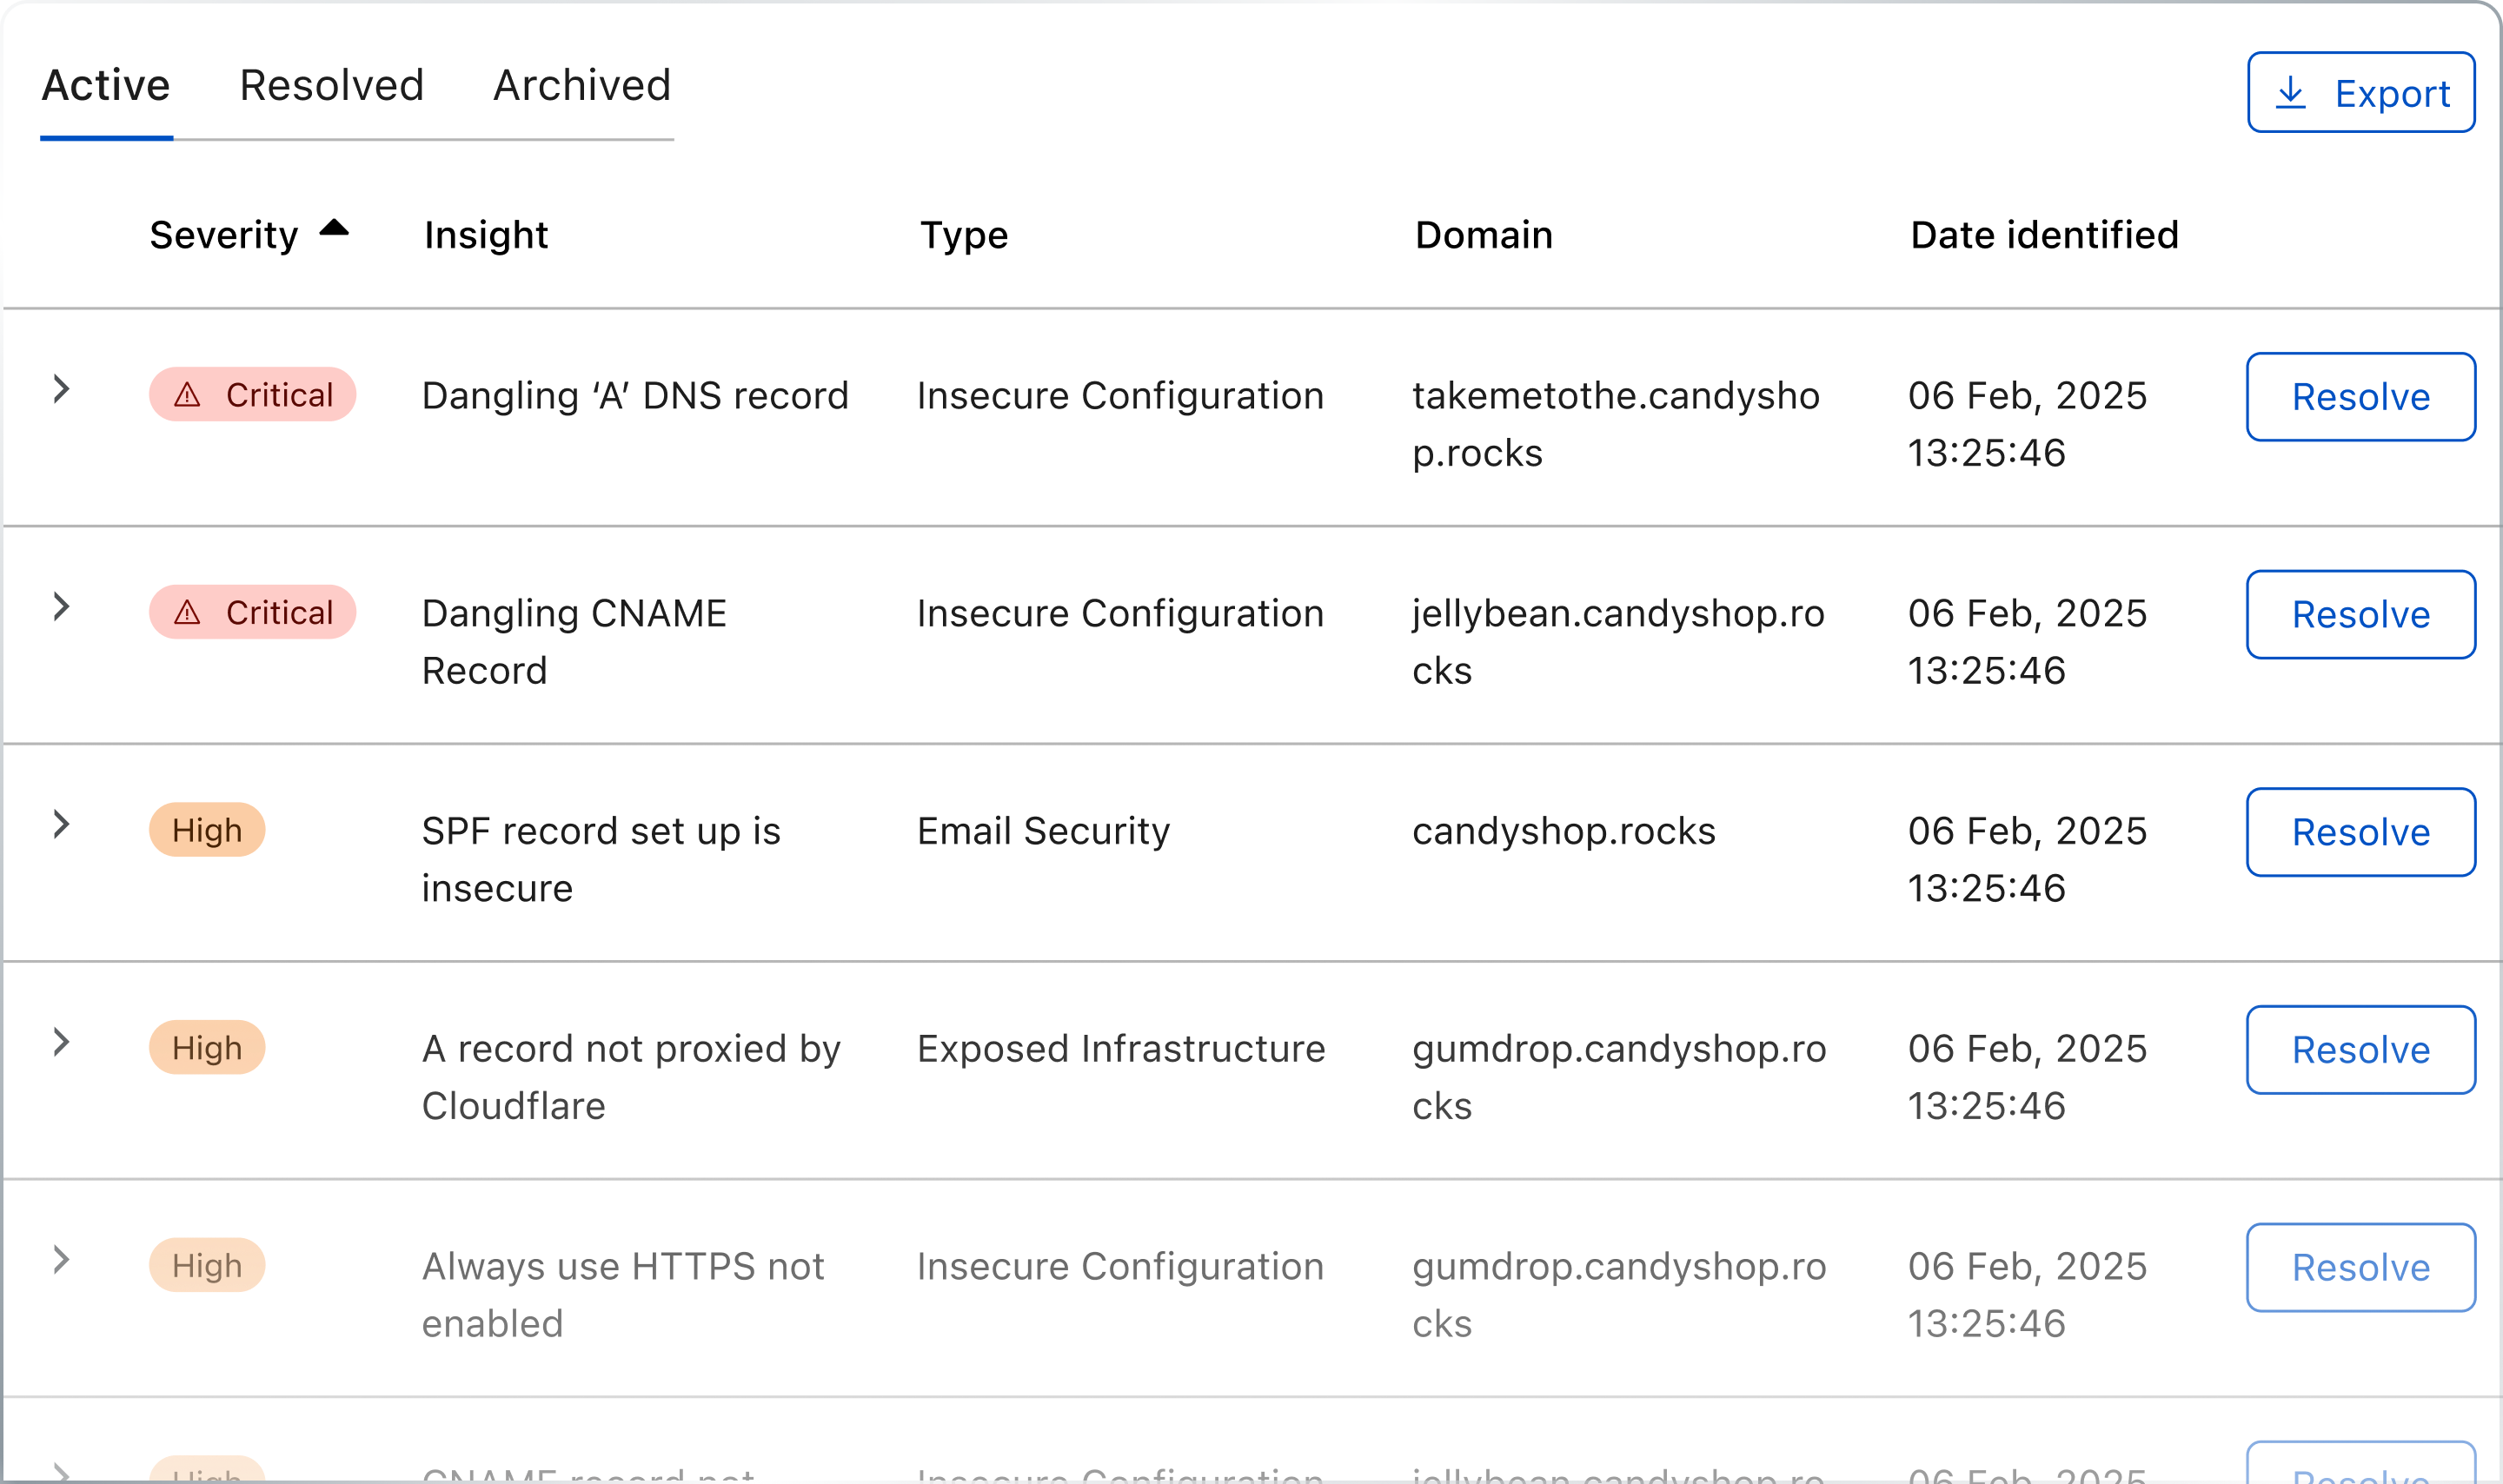
Task: Switch to the Resolved tab
Action: tap(332, 86)
